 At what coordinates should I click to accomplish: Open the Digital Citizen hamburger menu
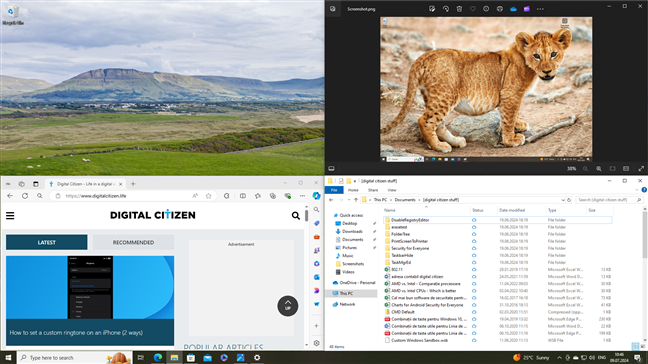pos(10,216)
